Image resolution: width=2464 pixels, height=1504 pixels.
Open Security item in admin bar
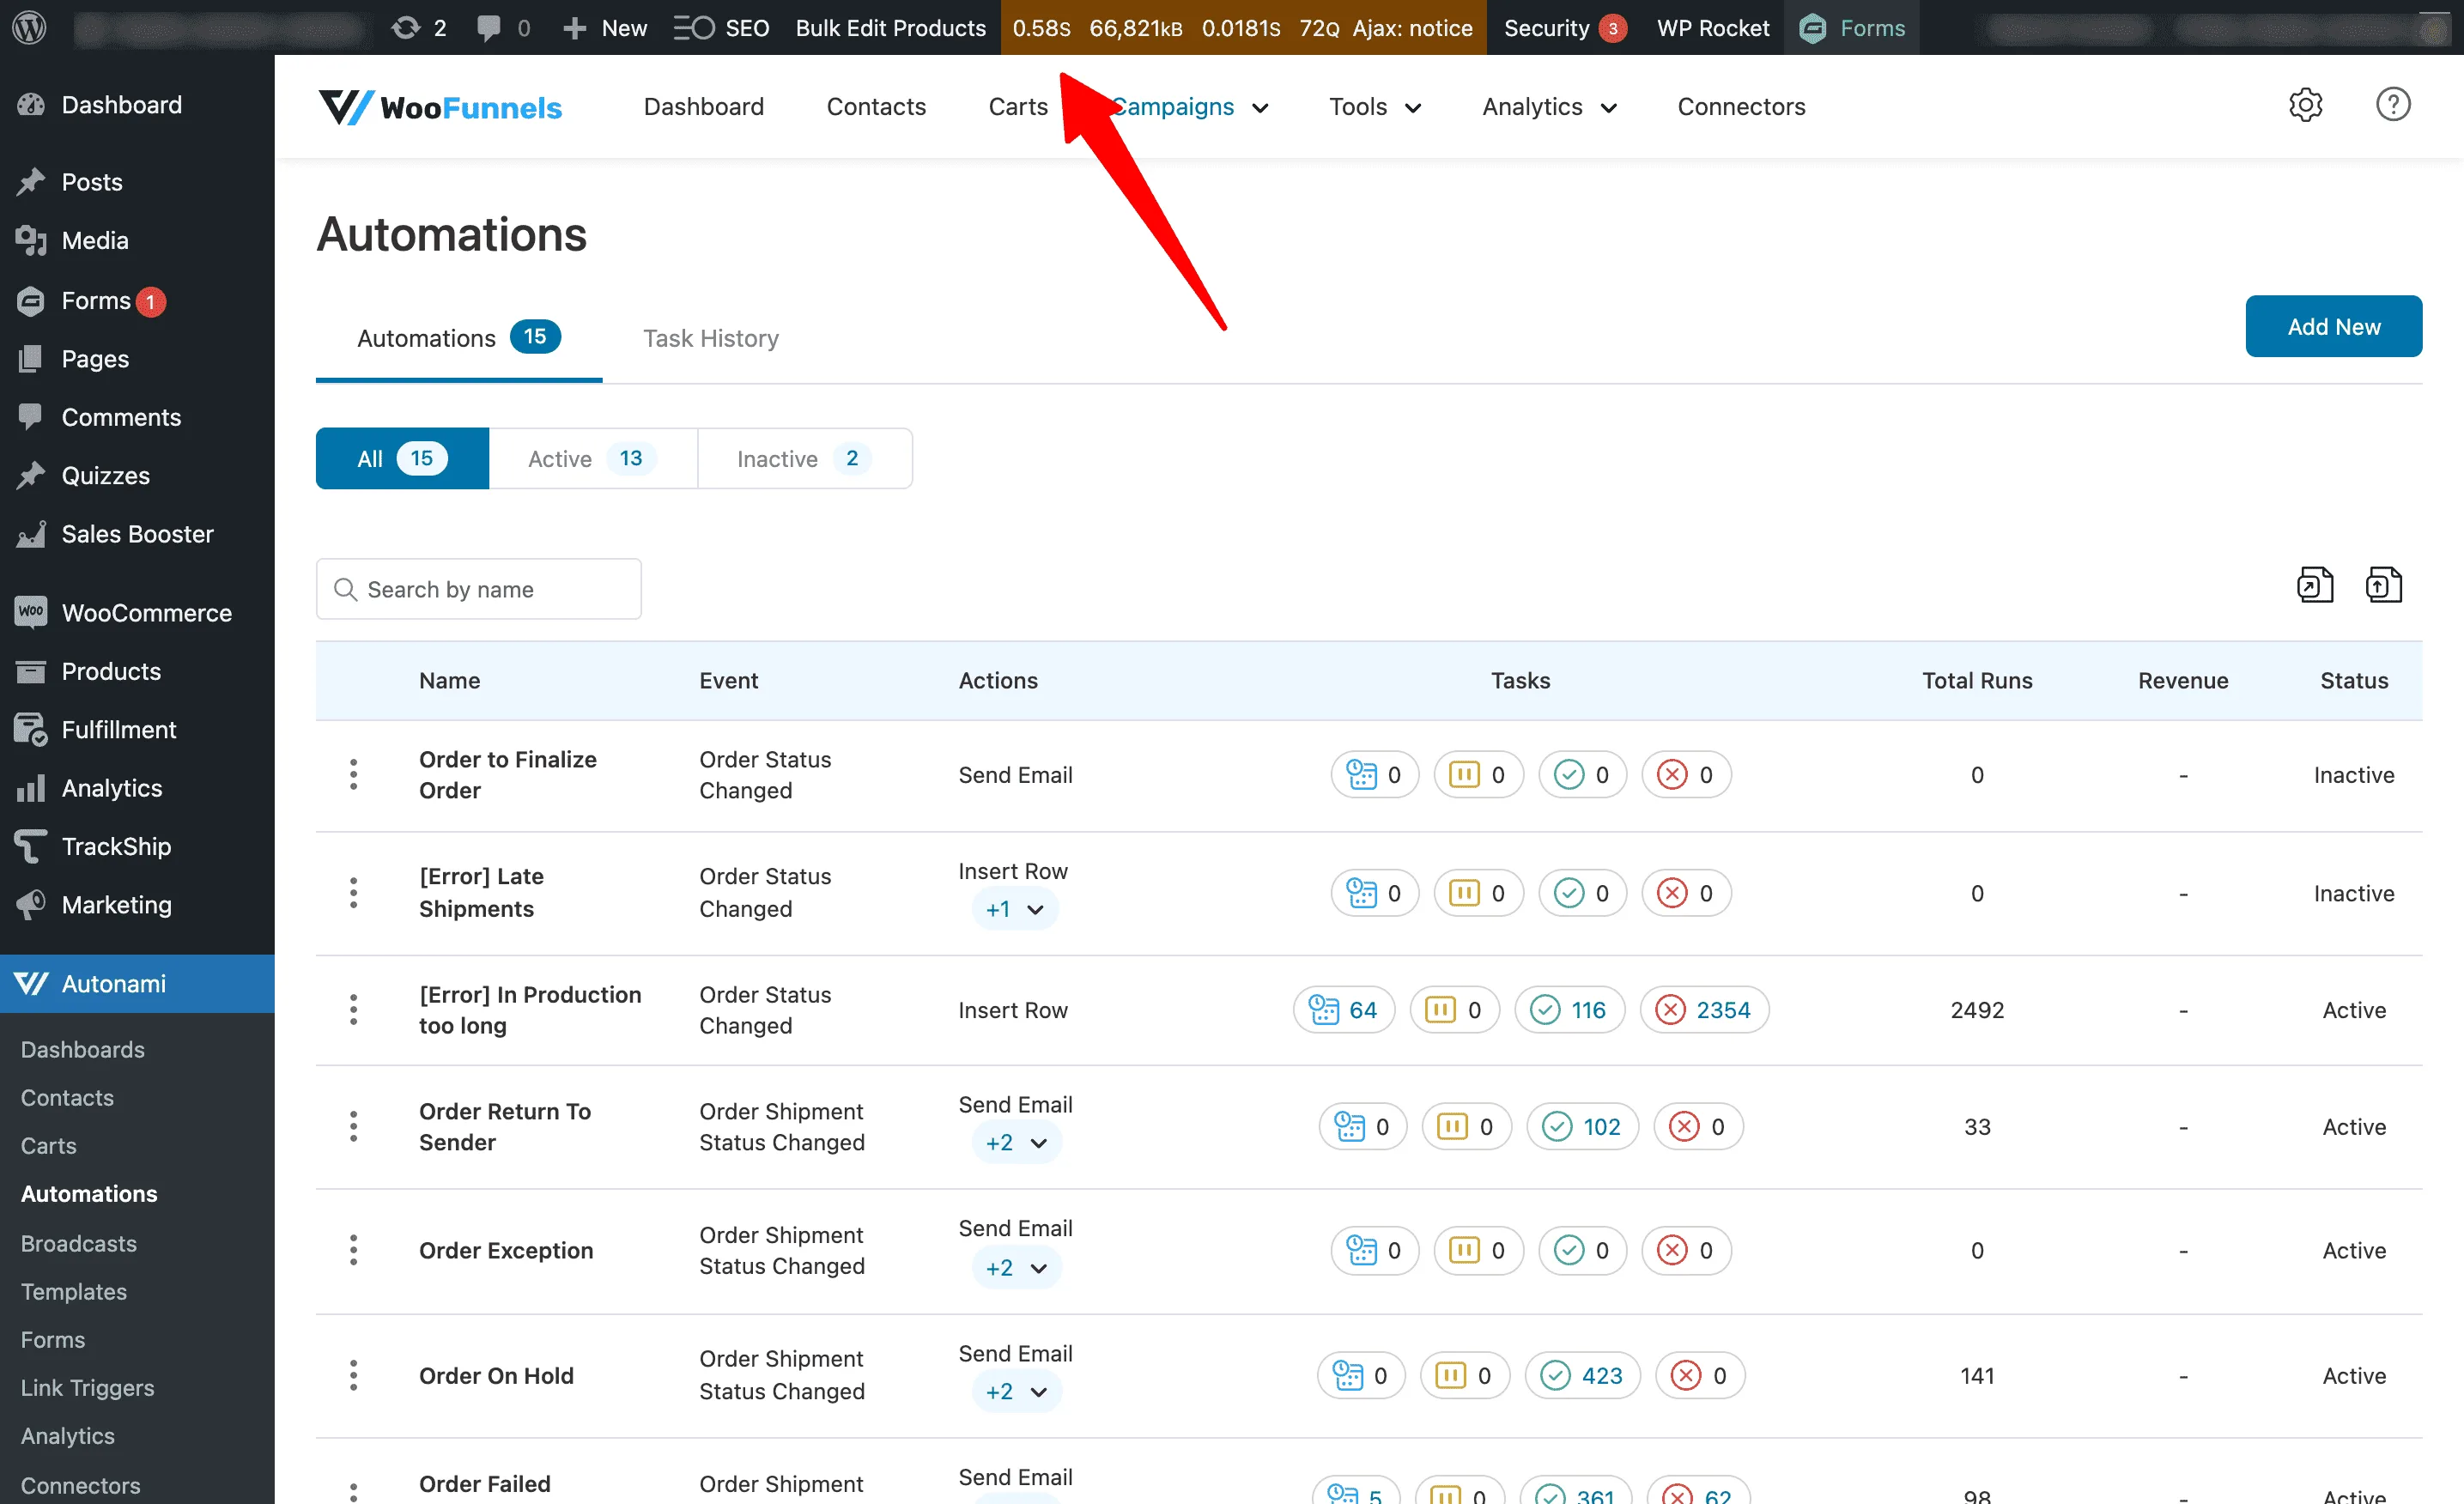[1564, 27]
